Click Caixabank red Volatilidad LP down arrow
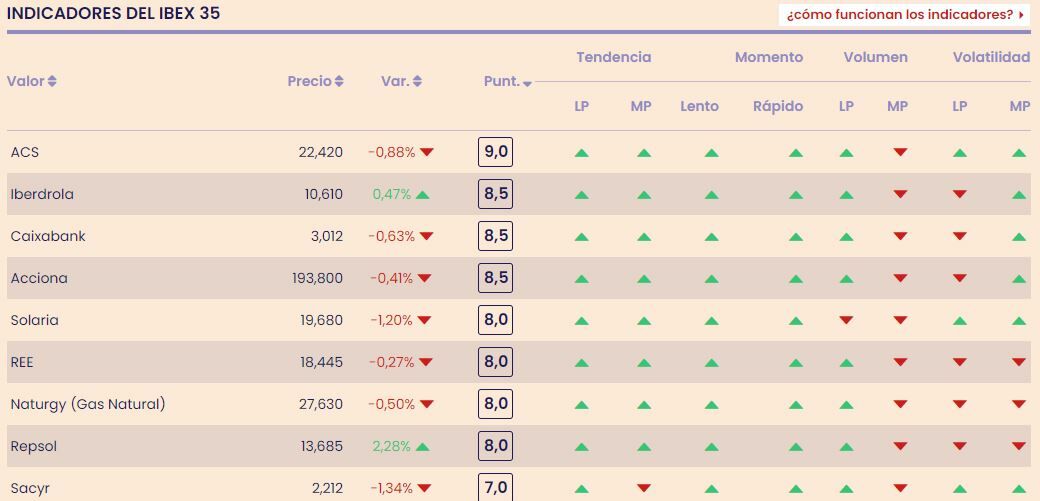Viewport: 1040px width, 501px height. [x=959, y=236]
